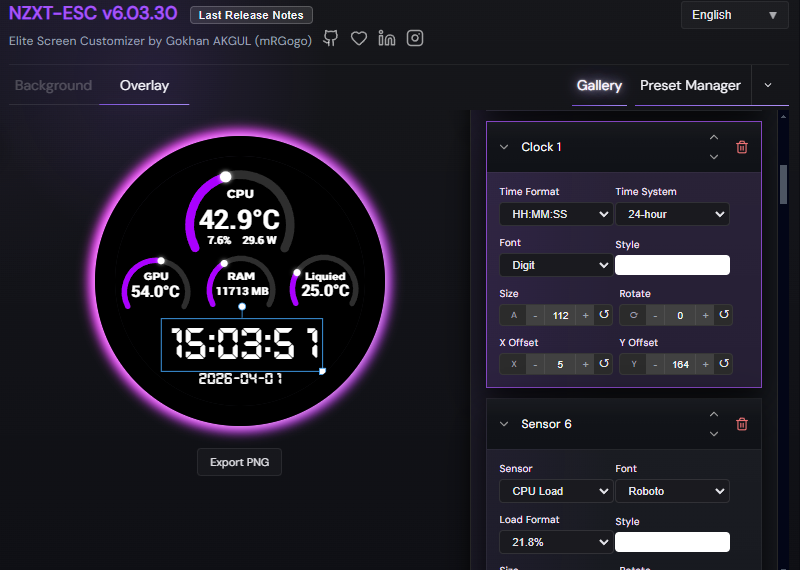Screen dimensions: 800x570
Task: Move Sensor 6 down with arrow
Action: tap(714, 434)
